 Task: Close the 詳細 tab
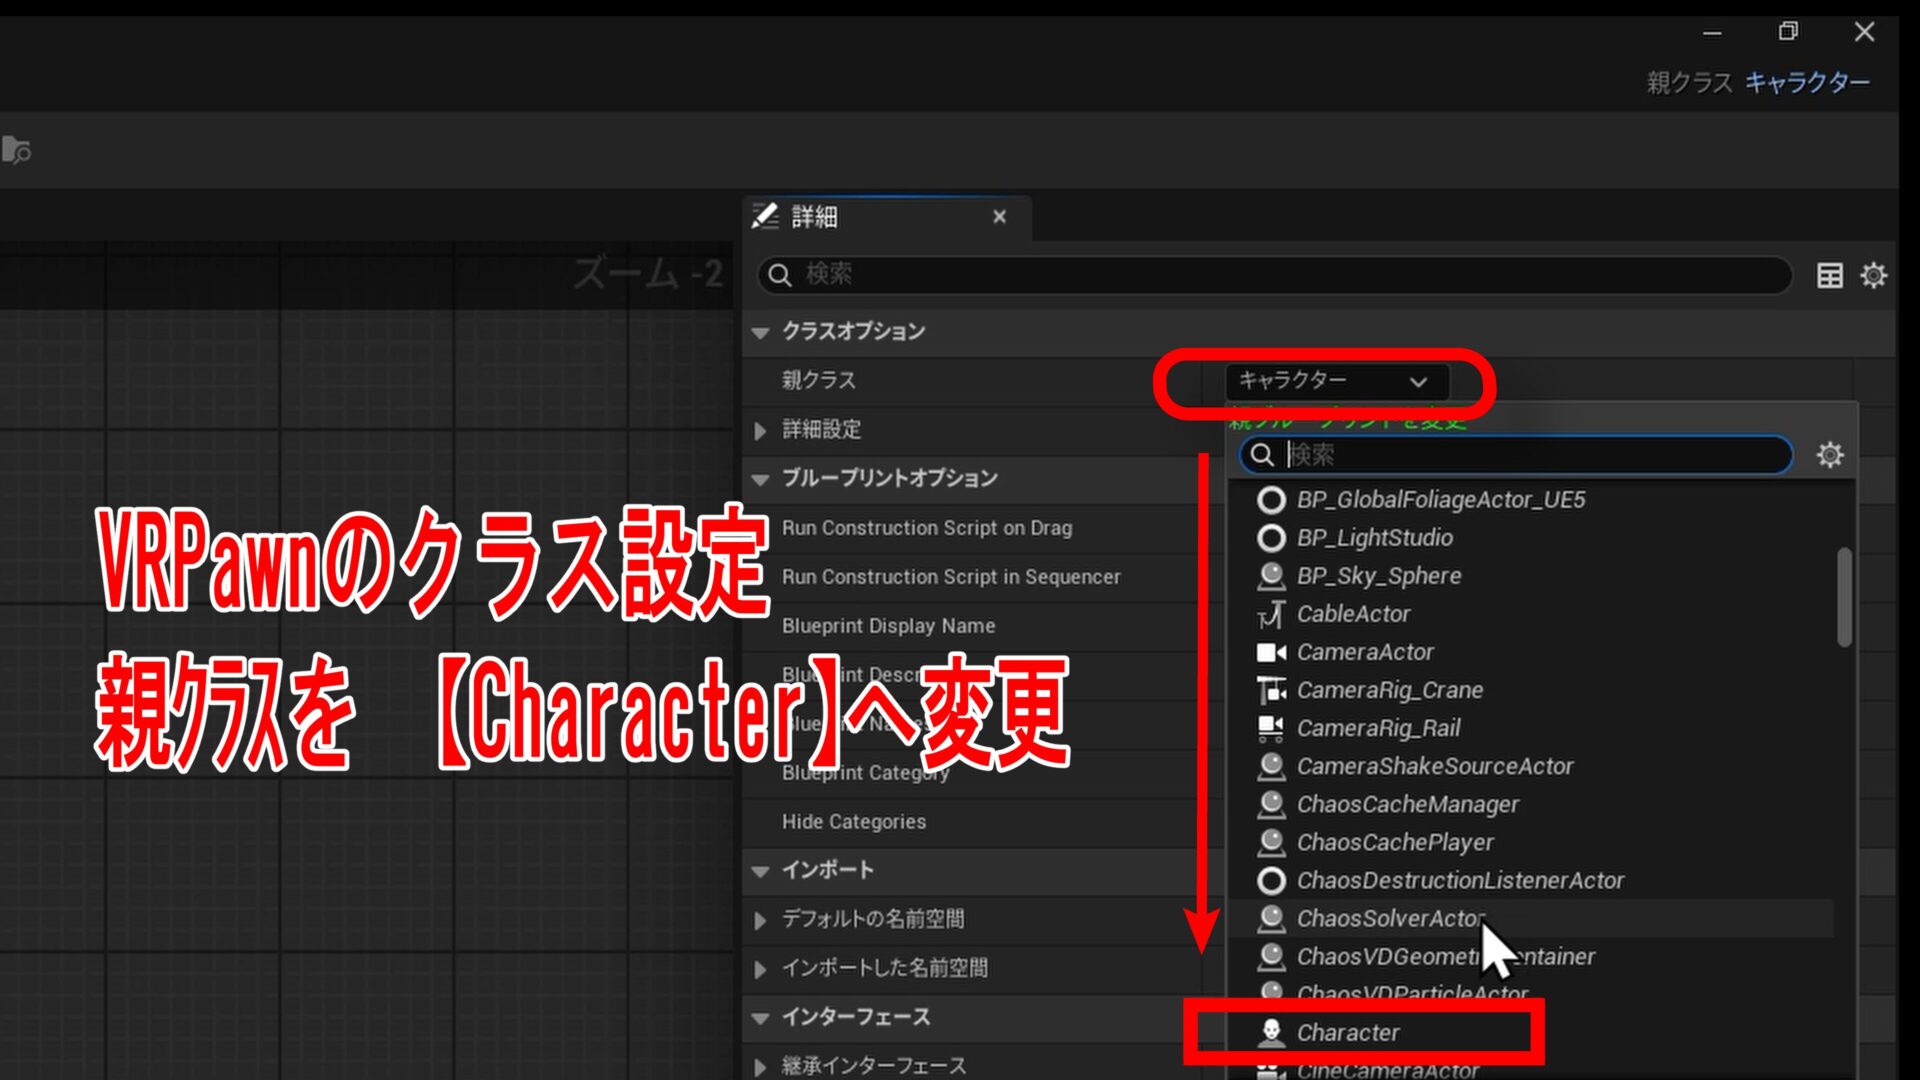point(999,217)
